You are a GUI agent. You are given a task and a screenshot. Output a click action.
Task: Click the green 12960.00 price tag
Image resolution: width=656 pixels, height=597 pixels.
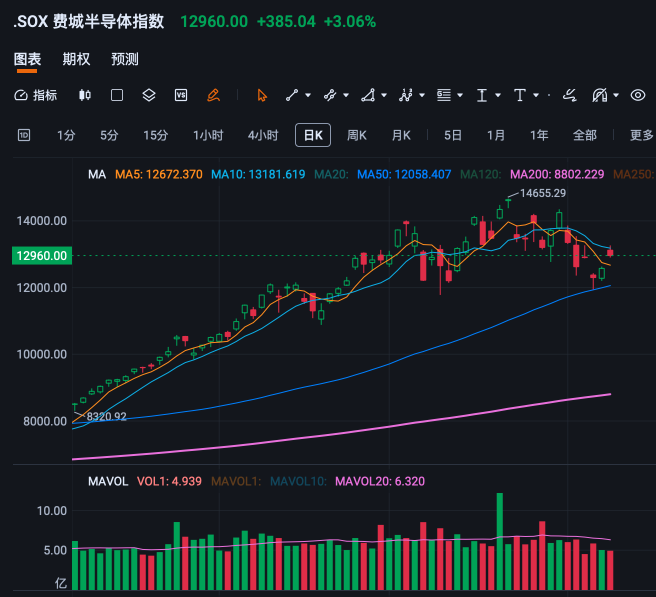point(42,256)
